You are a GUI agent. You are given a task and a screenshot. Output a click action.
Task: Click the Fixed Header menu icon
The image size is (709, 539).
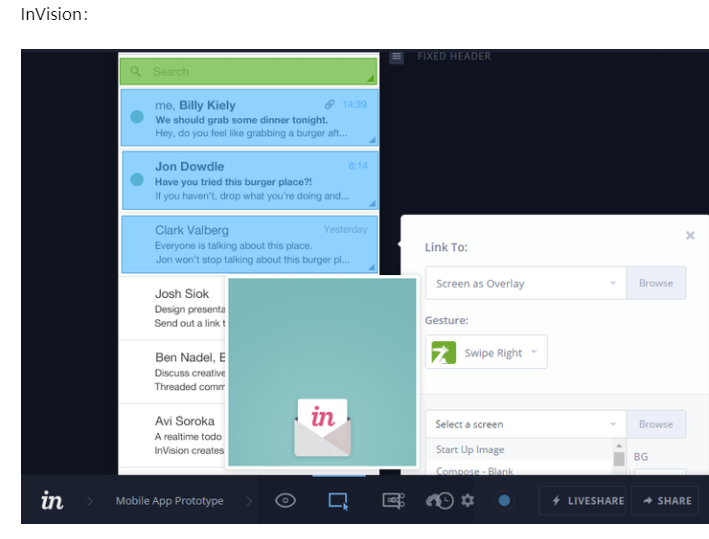[x=397, y=57]
